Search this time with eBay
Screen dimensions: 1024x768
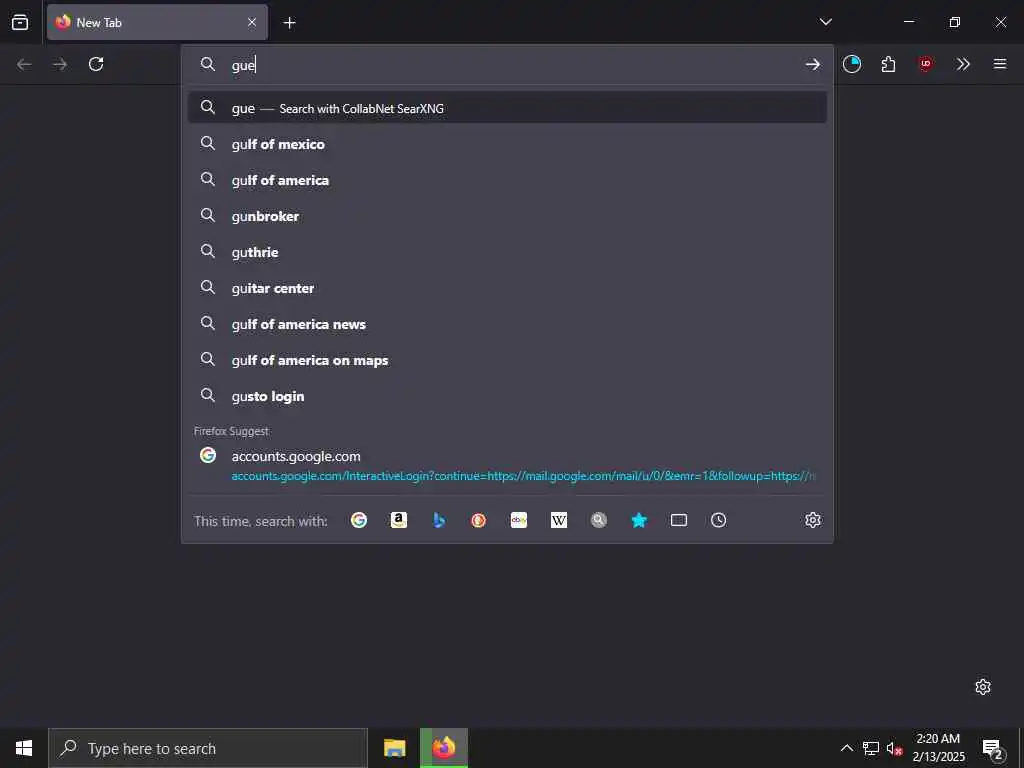[519, 520]
